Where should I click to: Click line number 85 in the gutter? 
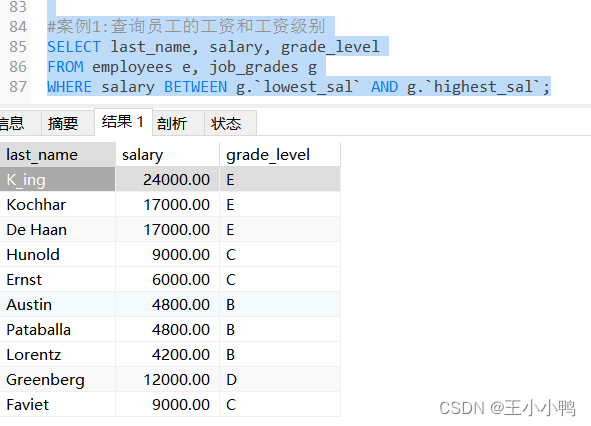[18, 47]
